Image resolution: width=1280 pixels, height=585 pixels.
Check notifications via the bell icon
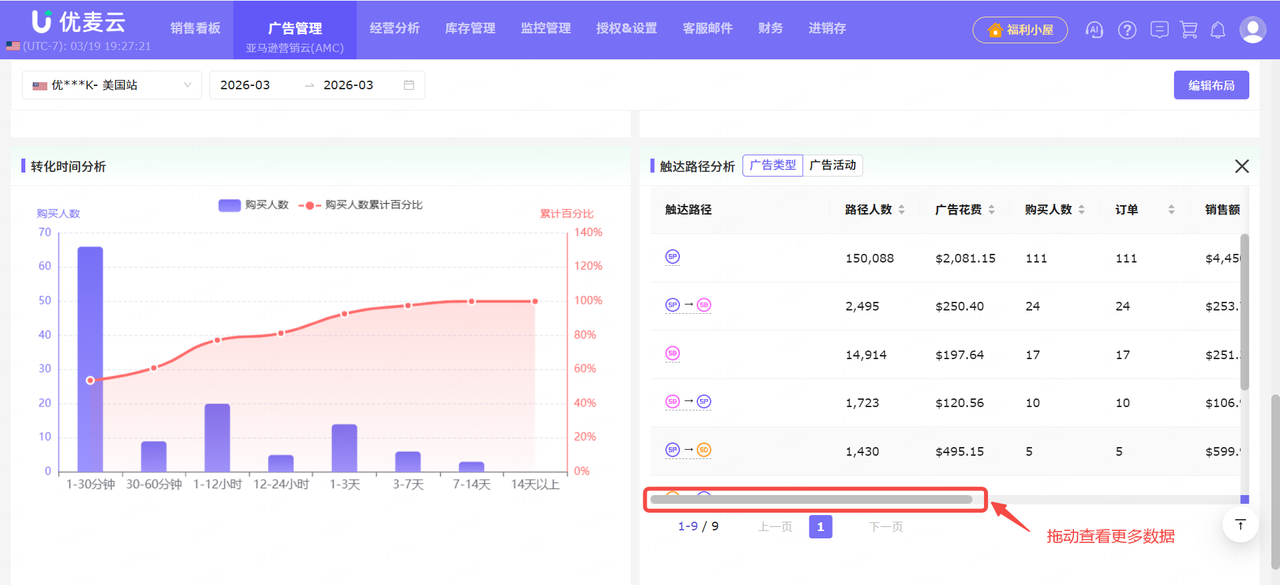click(x=1218, y=30)
